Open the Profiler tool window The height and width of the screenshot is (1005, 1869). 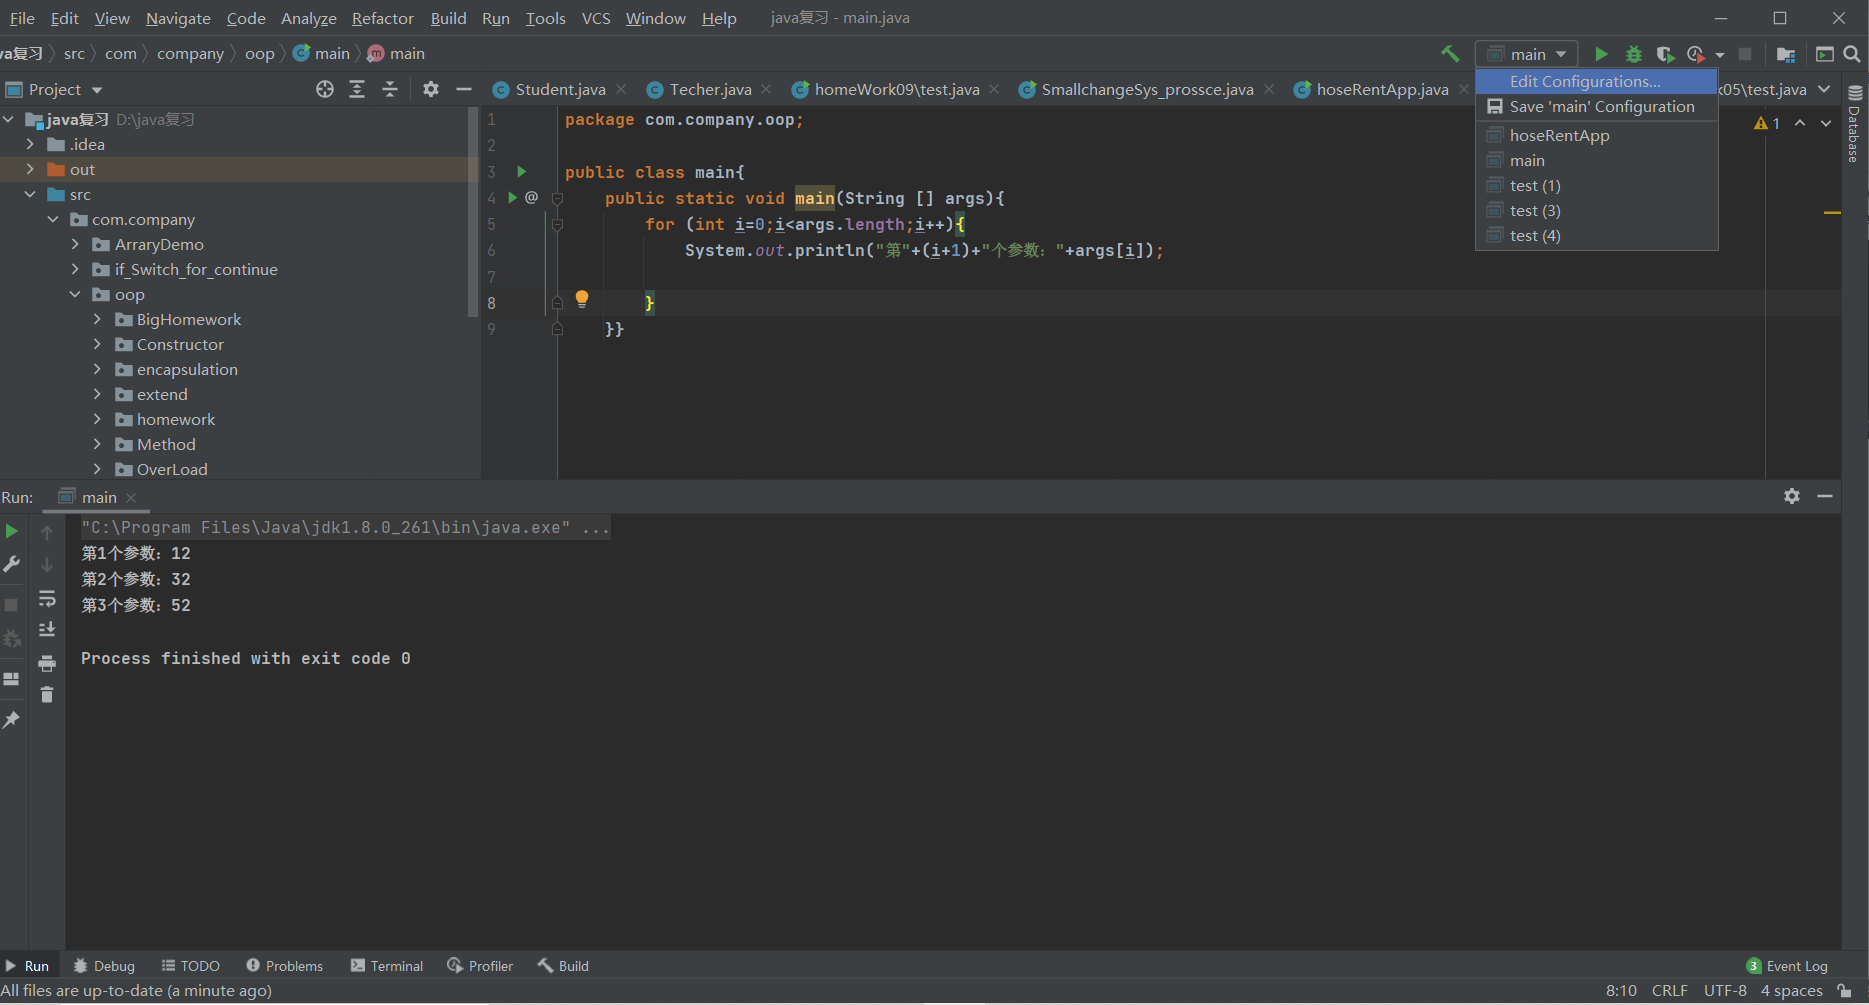click(481, 966)
